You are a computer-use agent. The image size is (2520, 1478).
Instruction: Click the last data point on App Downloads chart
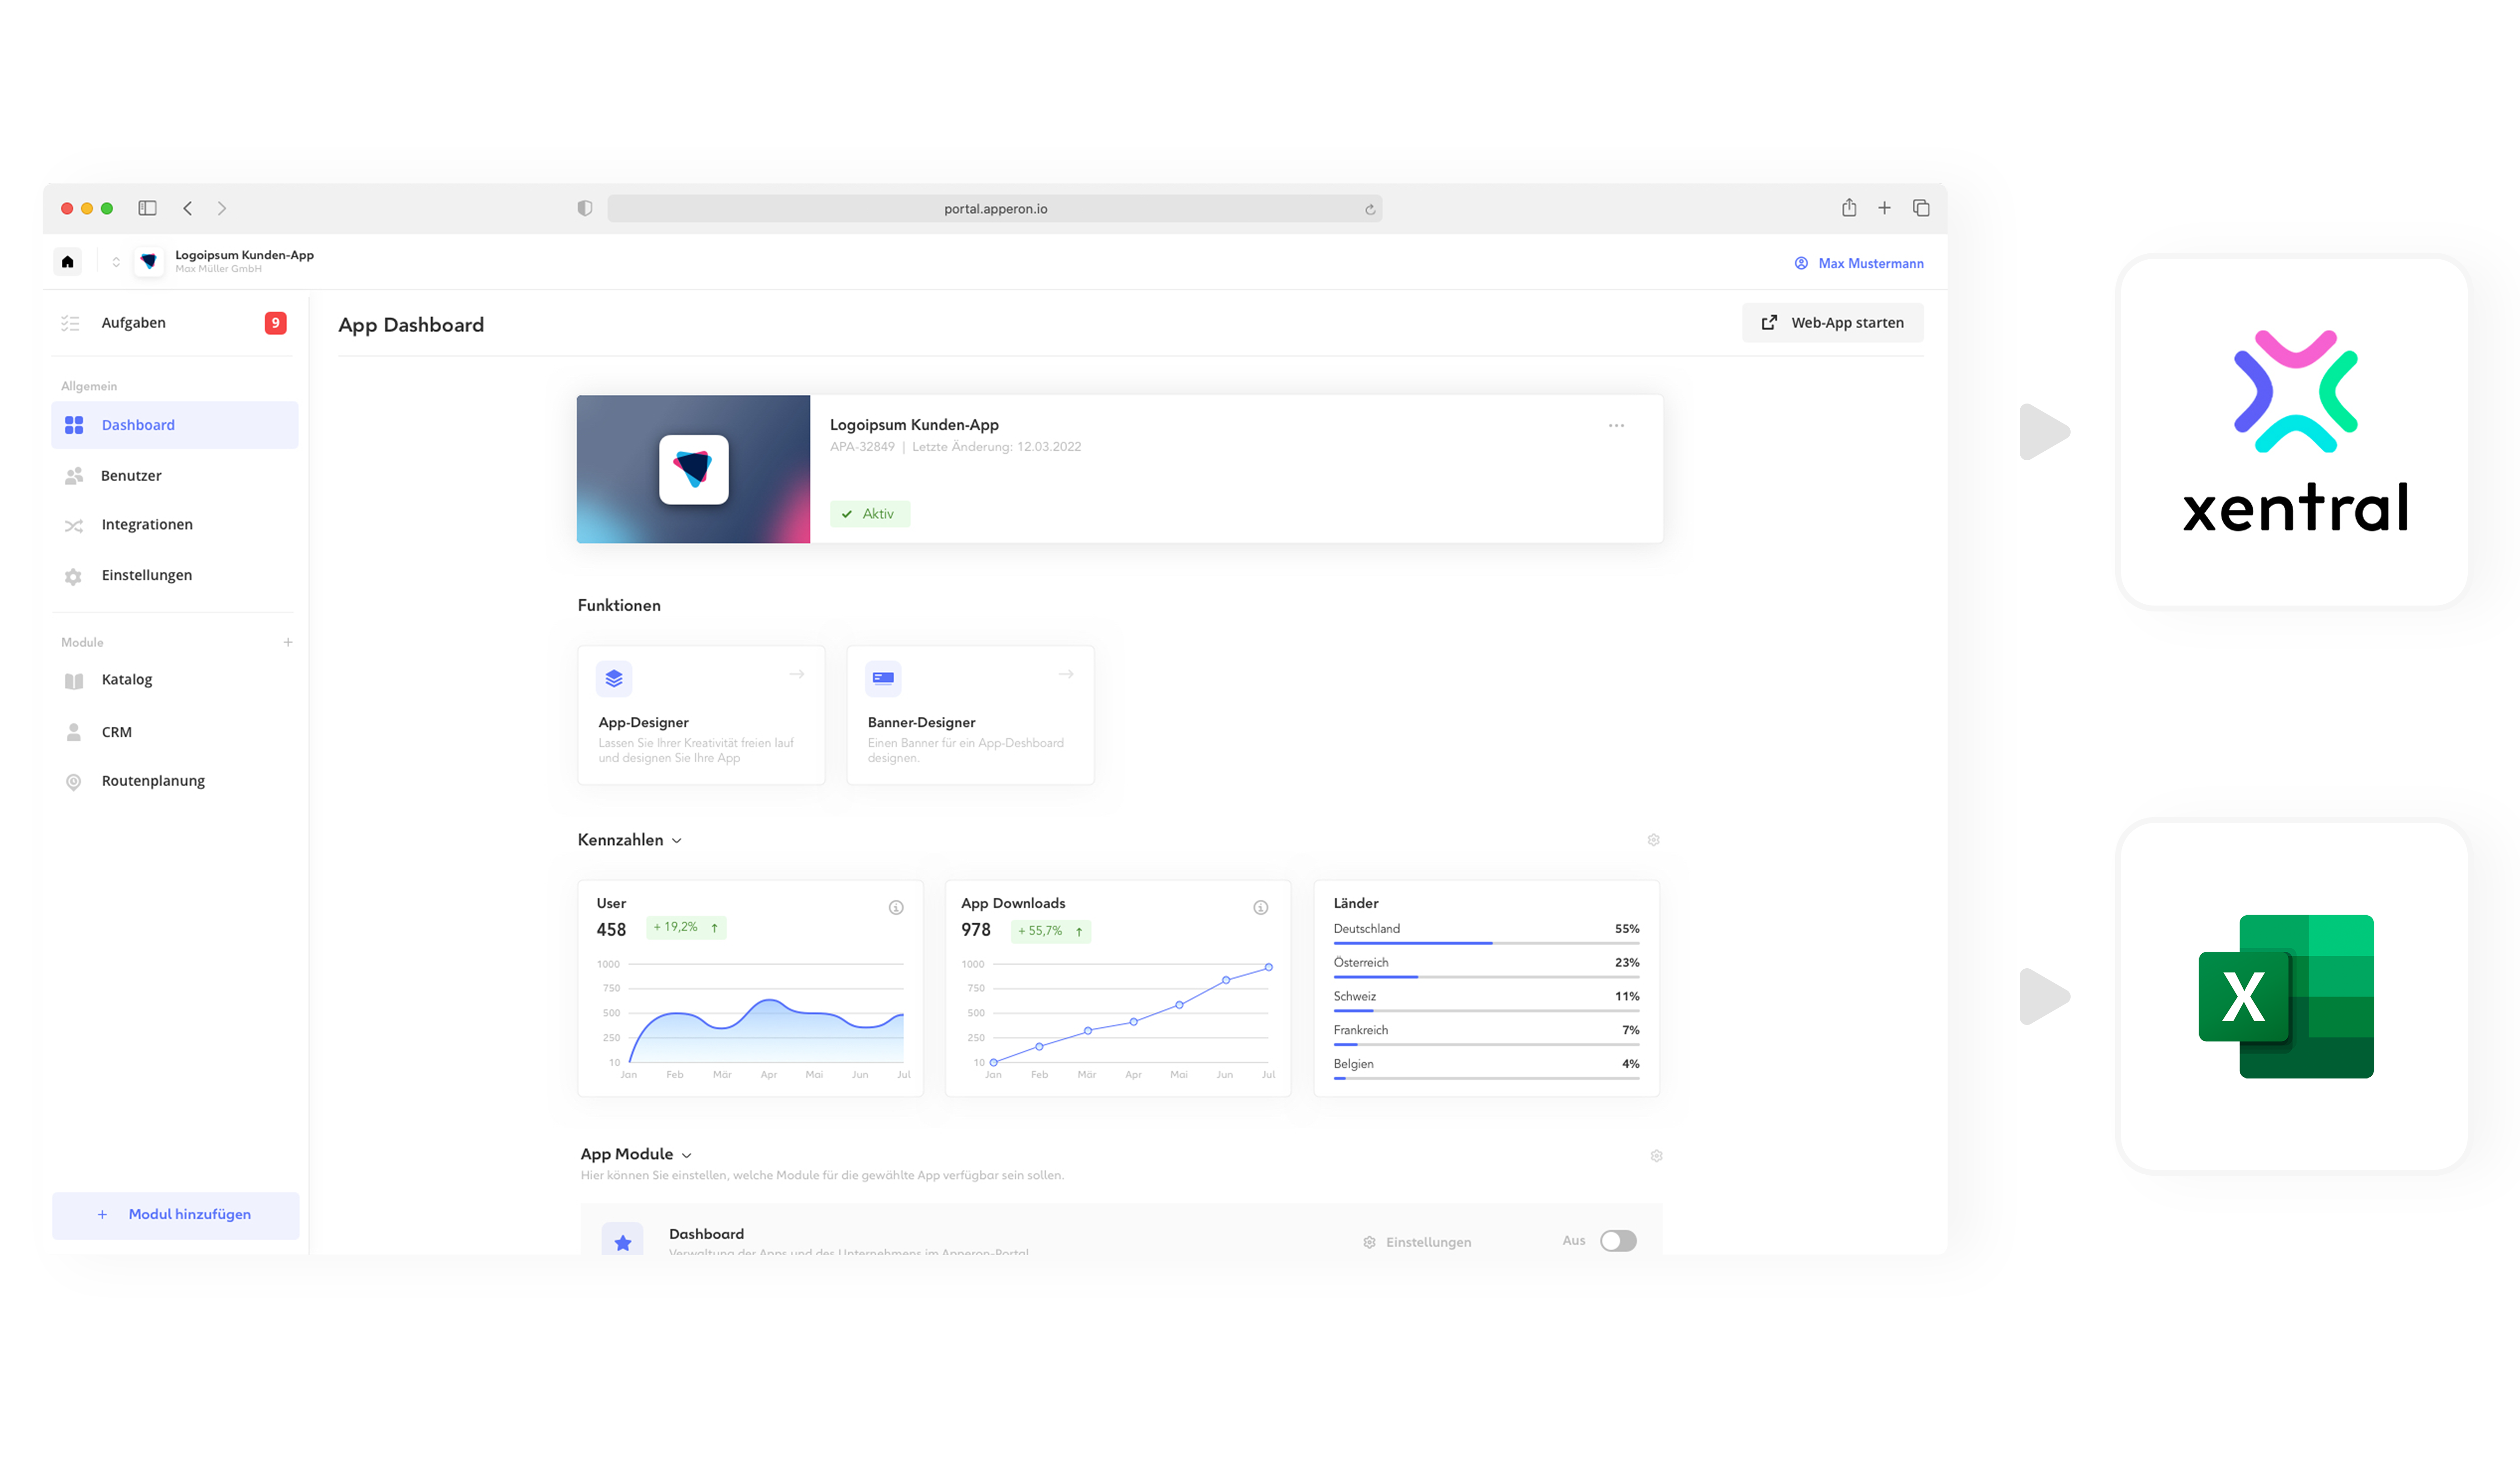(1268, 967)
